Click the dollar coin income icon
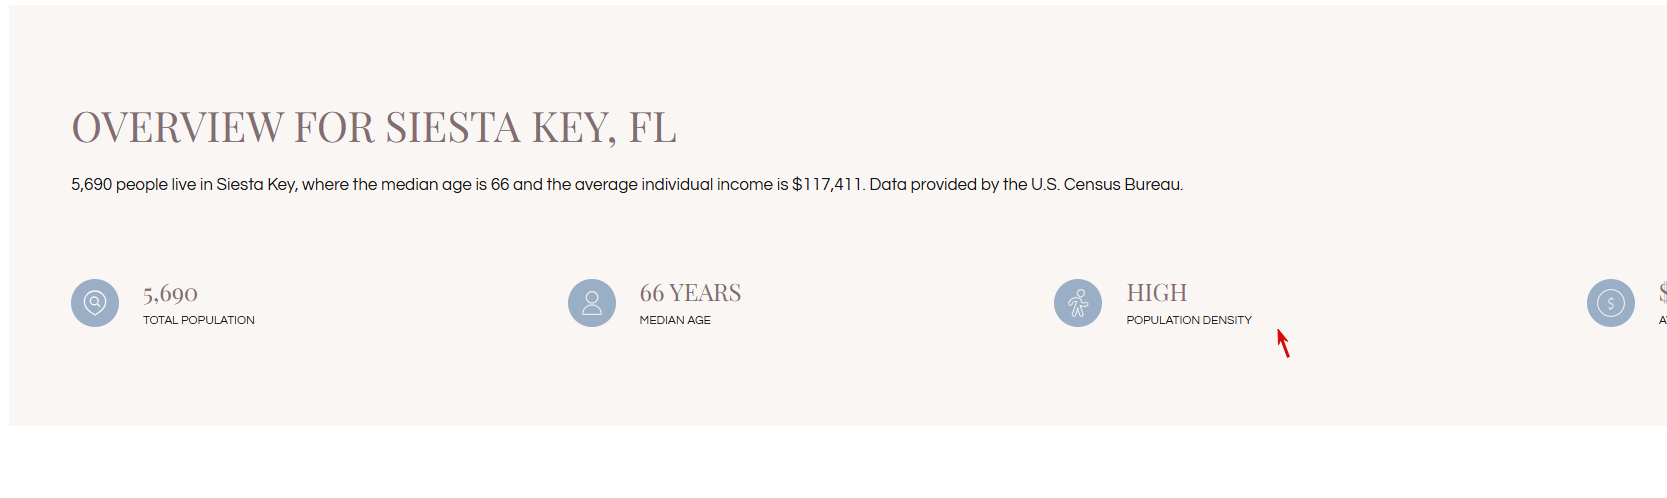The height and width of the screenshot is (498, 1667). tap(1610, 303)
